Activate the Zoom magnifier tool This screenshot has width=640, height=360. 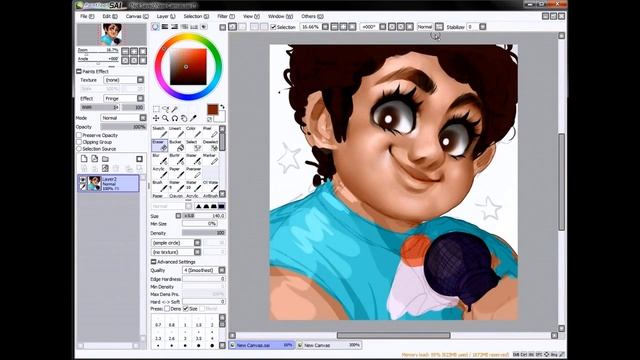click(165, 118)
